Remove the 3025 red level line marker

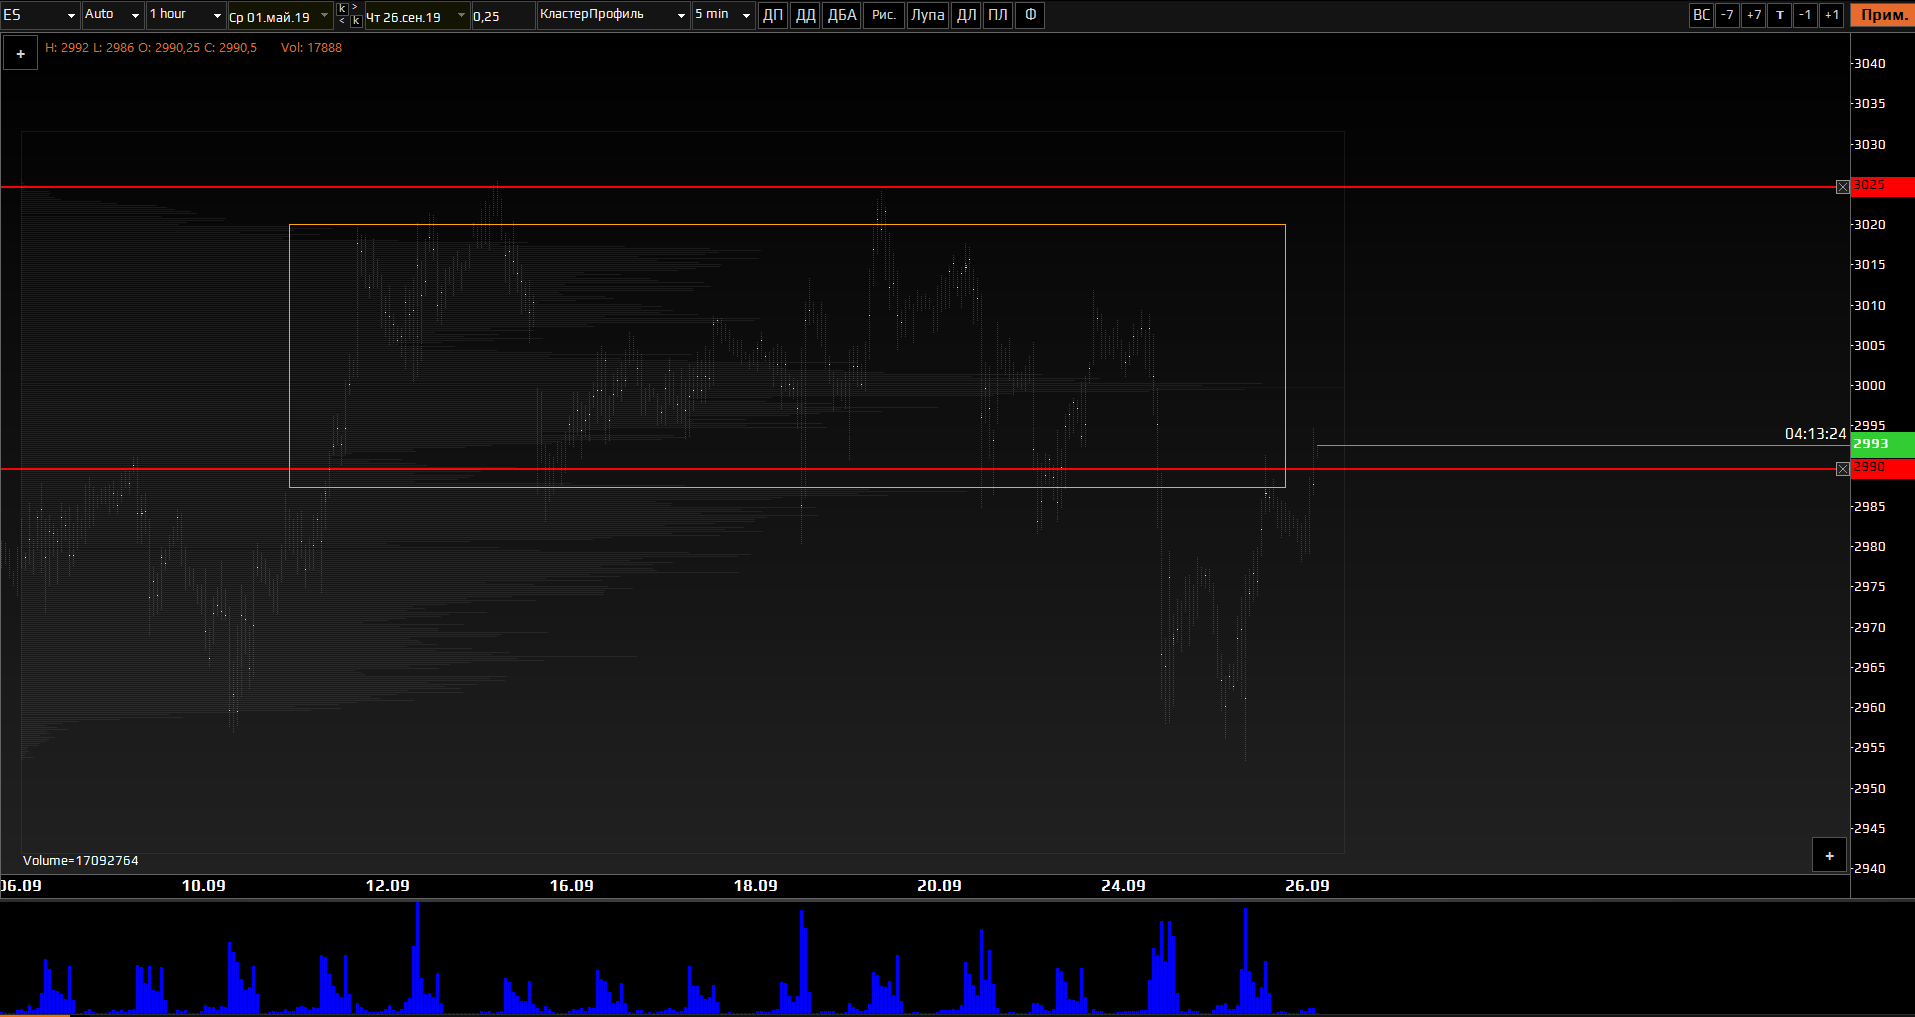(x=1842, y=187)
